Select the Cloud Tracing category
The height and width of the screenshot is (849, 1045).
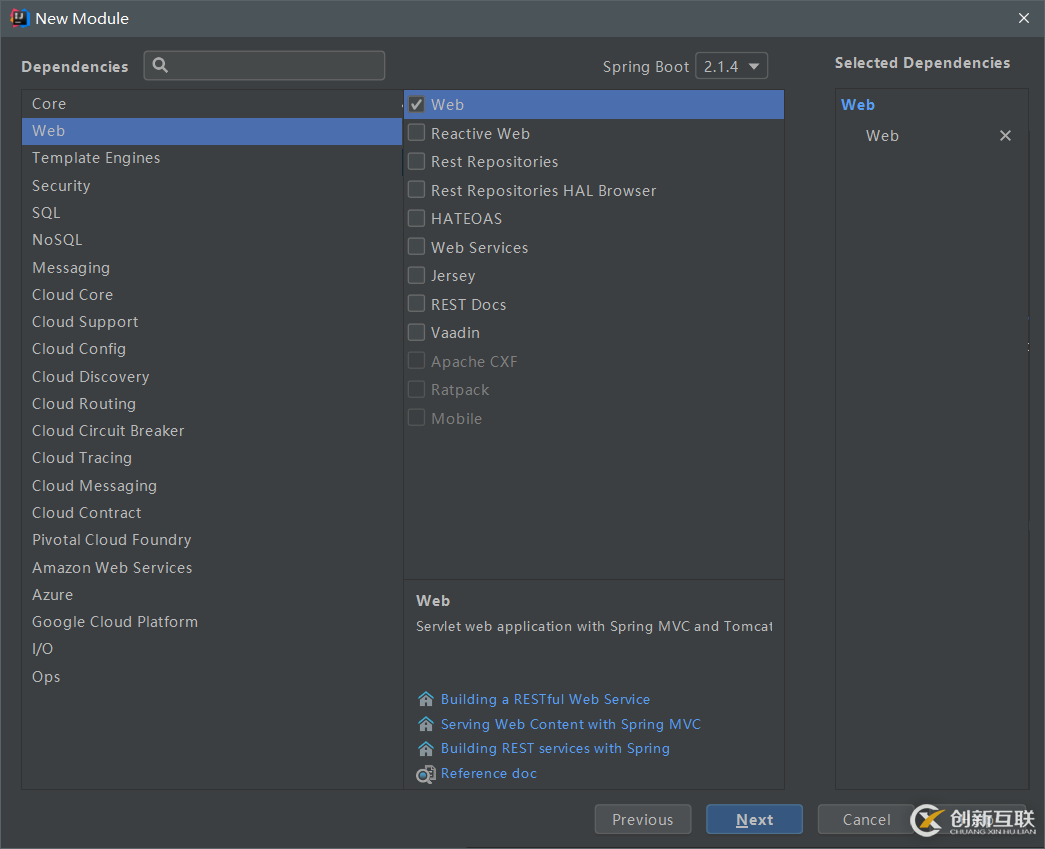pyautogui.click(x=212, y=458)
